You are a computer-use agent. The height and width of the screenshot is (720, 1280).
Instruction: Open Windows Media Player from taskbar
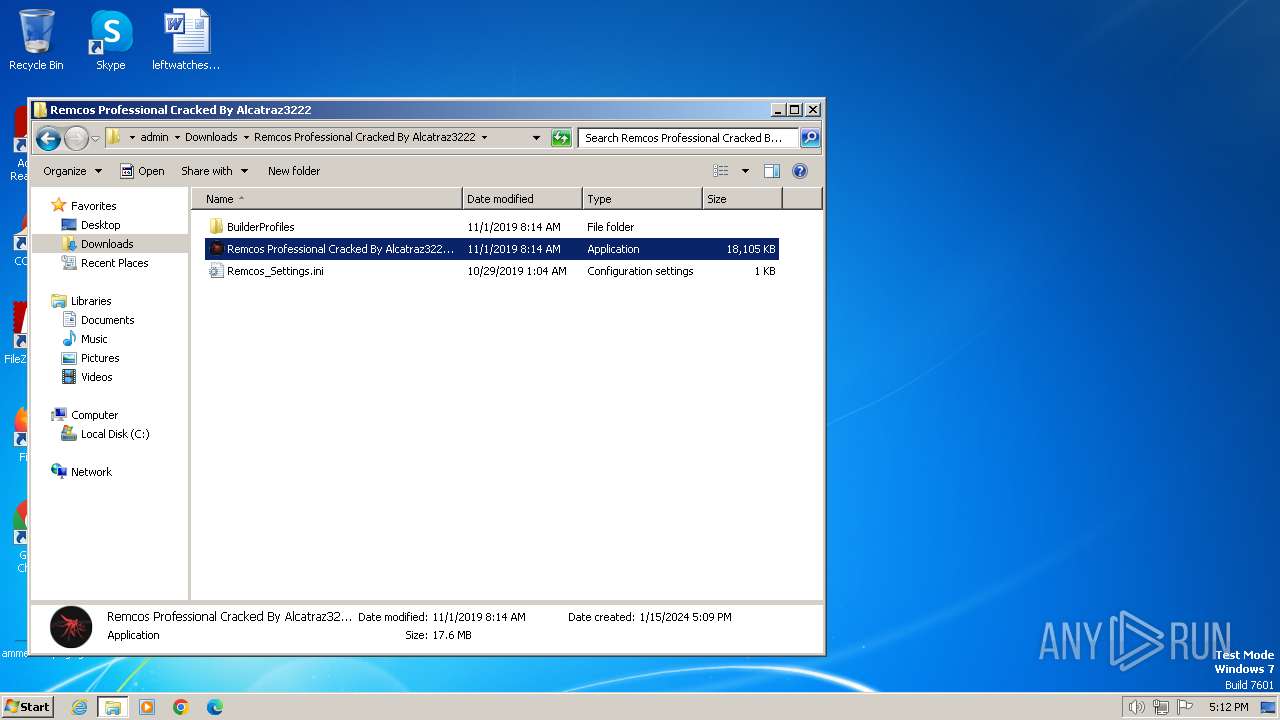pos(147,707)
